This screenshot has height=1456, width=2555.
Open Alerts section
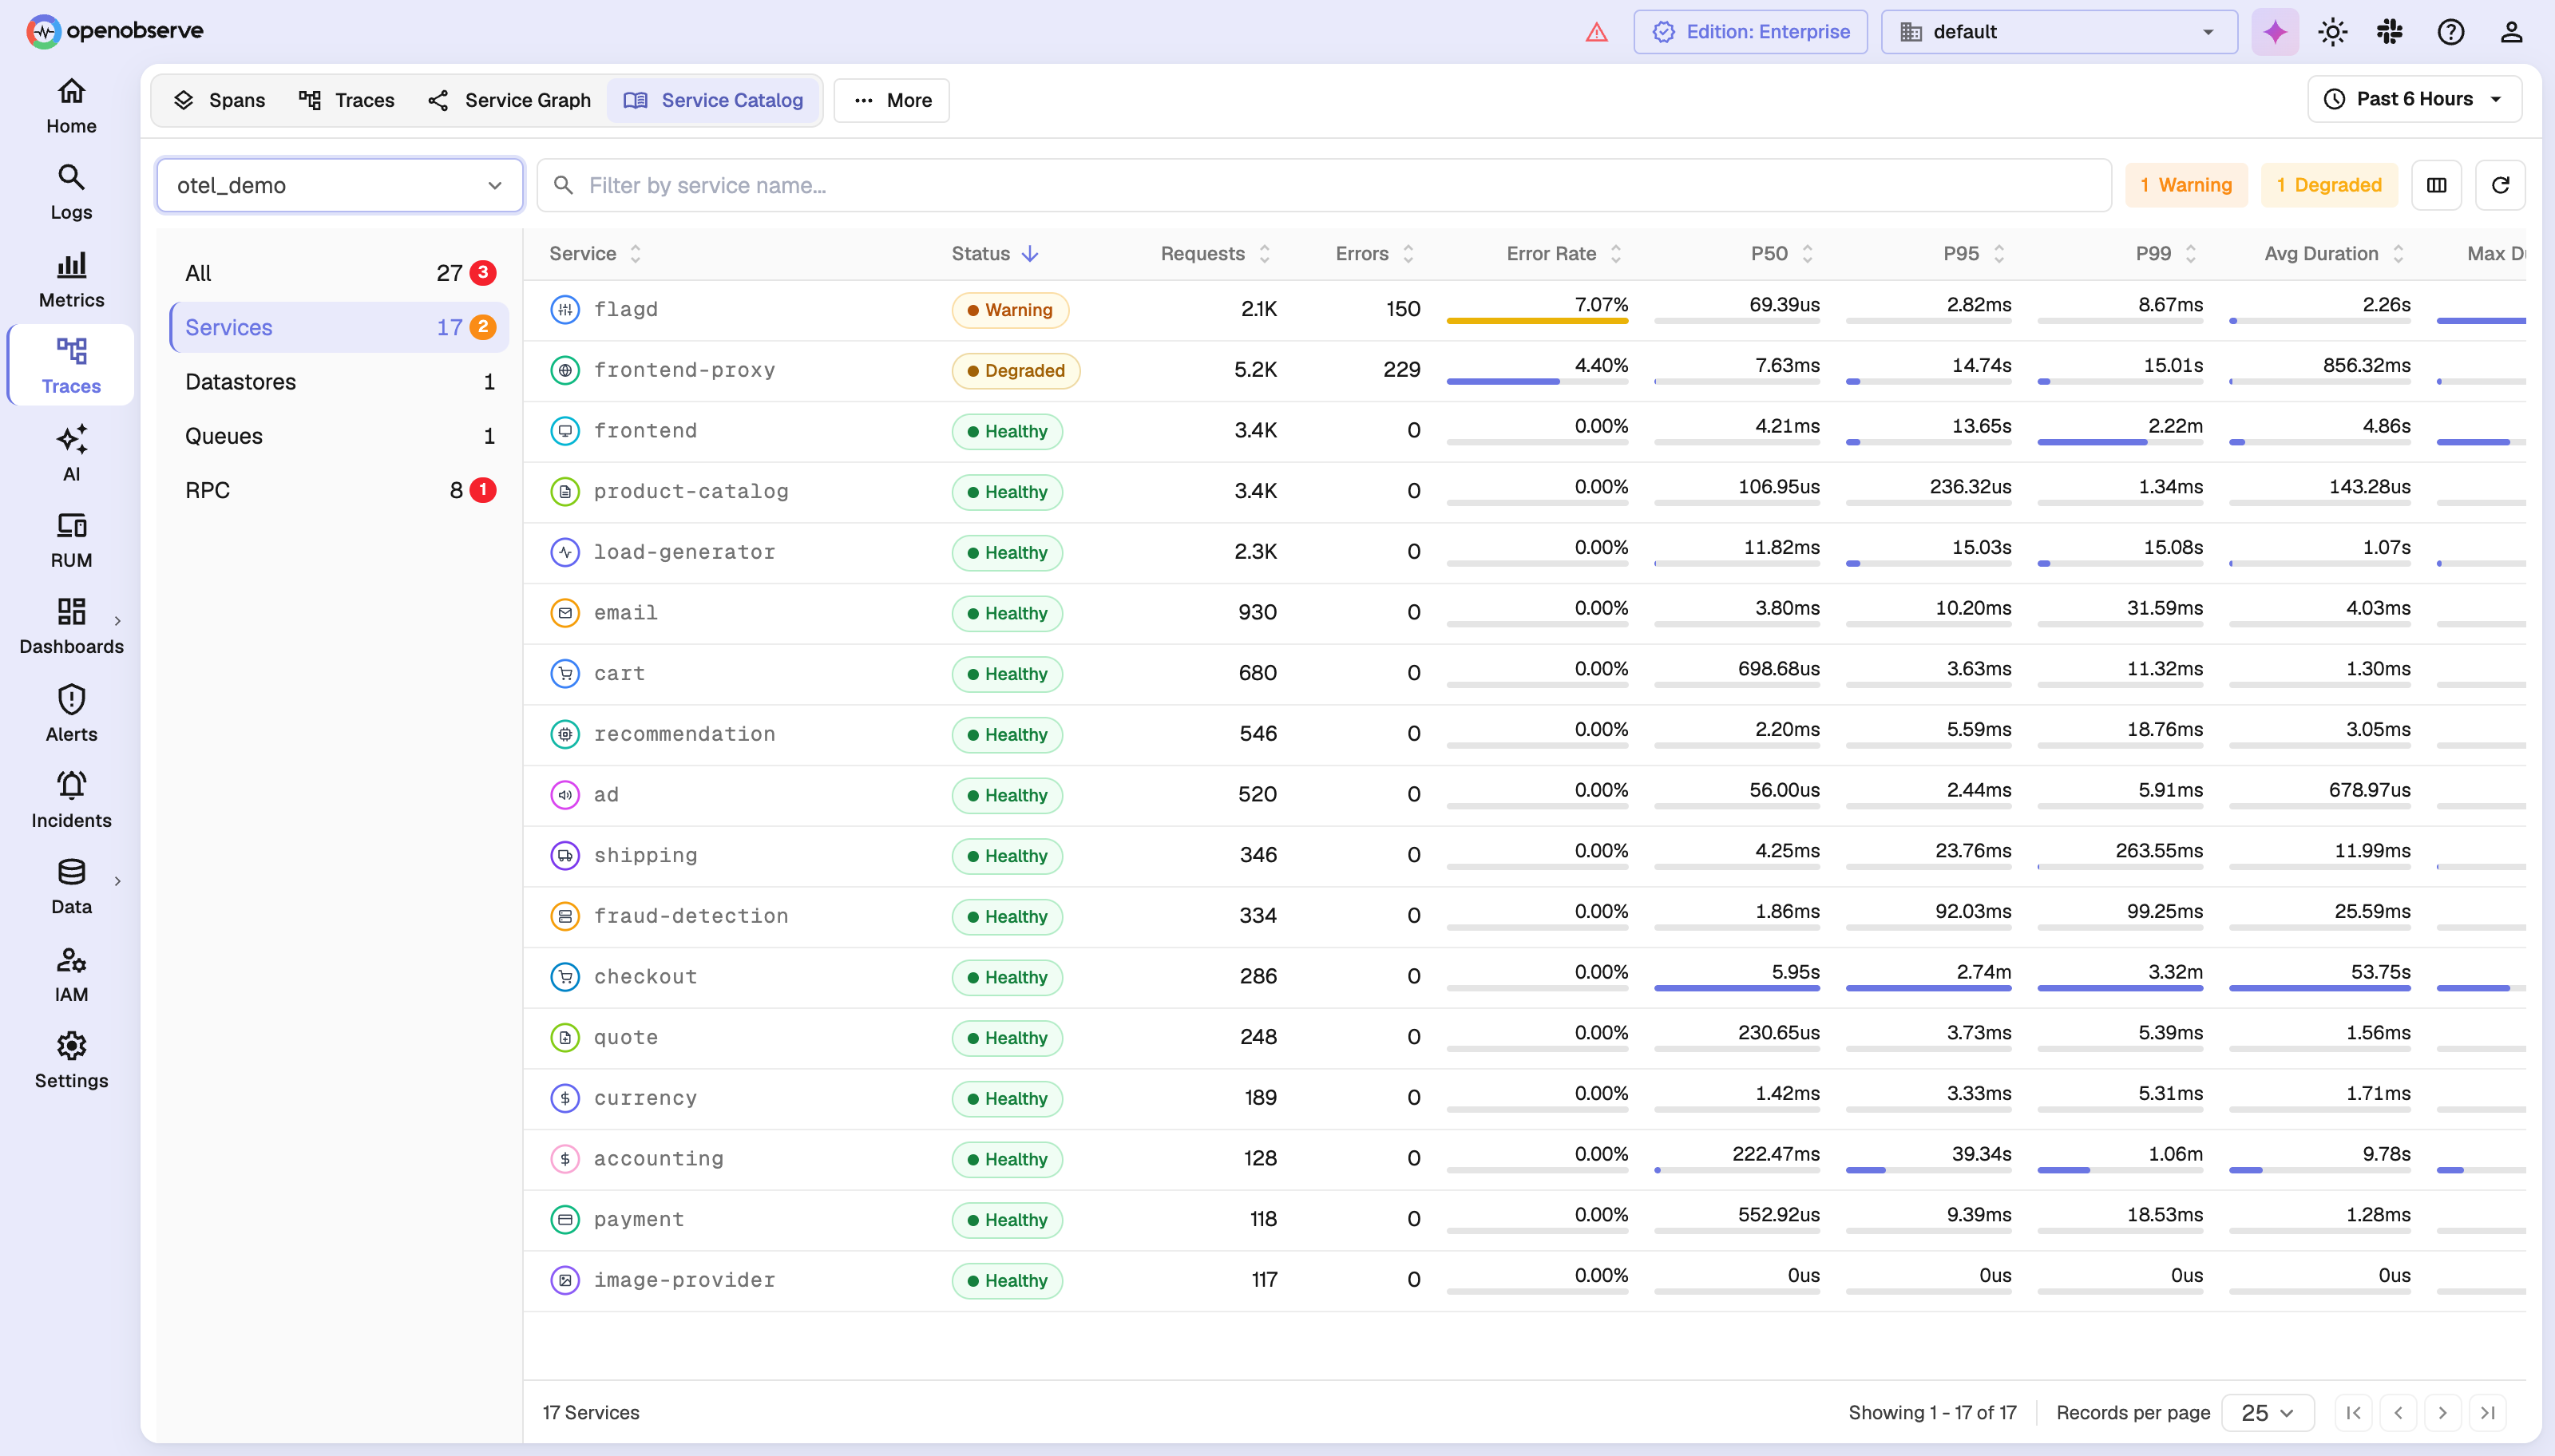(x=71, y=714)
